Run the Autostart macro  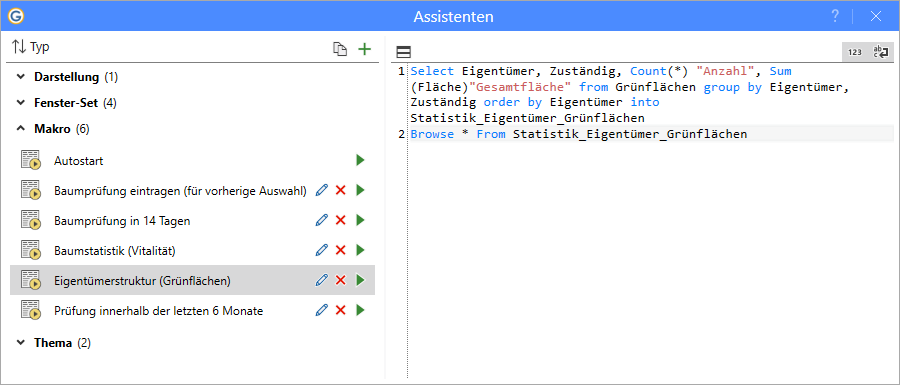[x=360, y=160]
